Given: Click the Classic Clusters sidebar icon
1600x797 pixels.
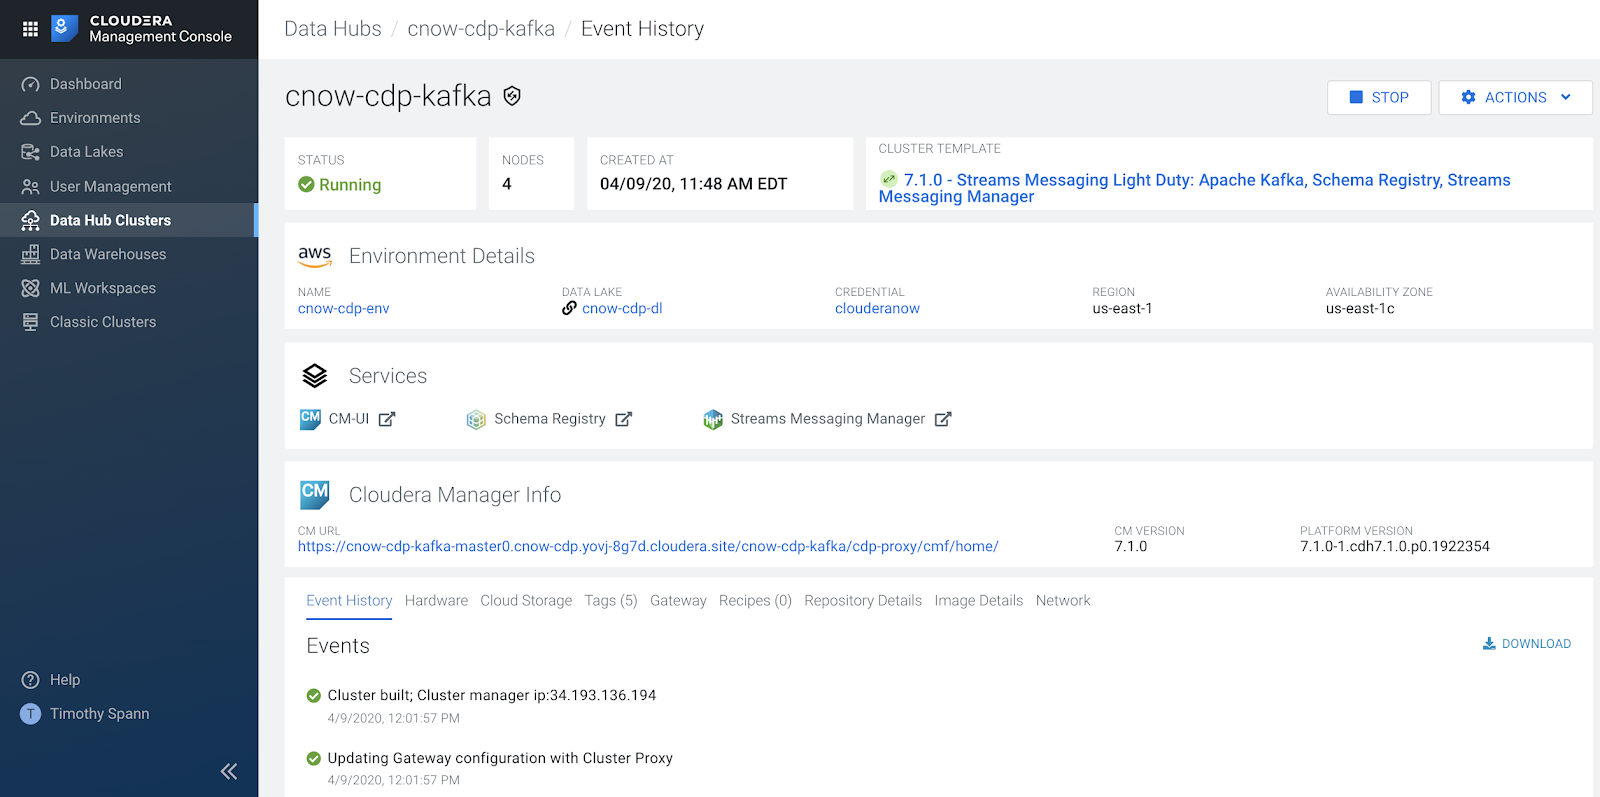Looking at the screenshot, I should 30,322.
